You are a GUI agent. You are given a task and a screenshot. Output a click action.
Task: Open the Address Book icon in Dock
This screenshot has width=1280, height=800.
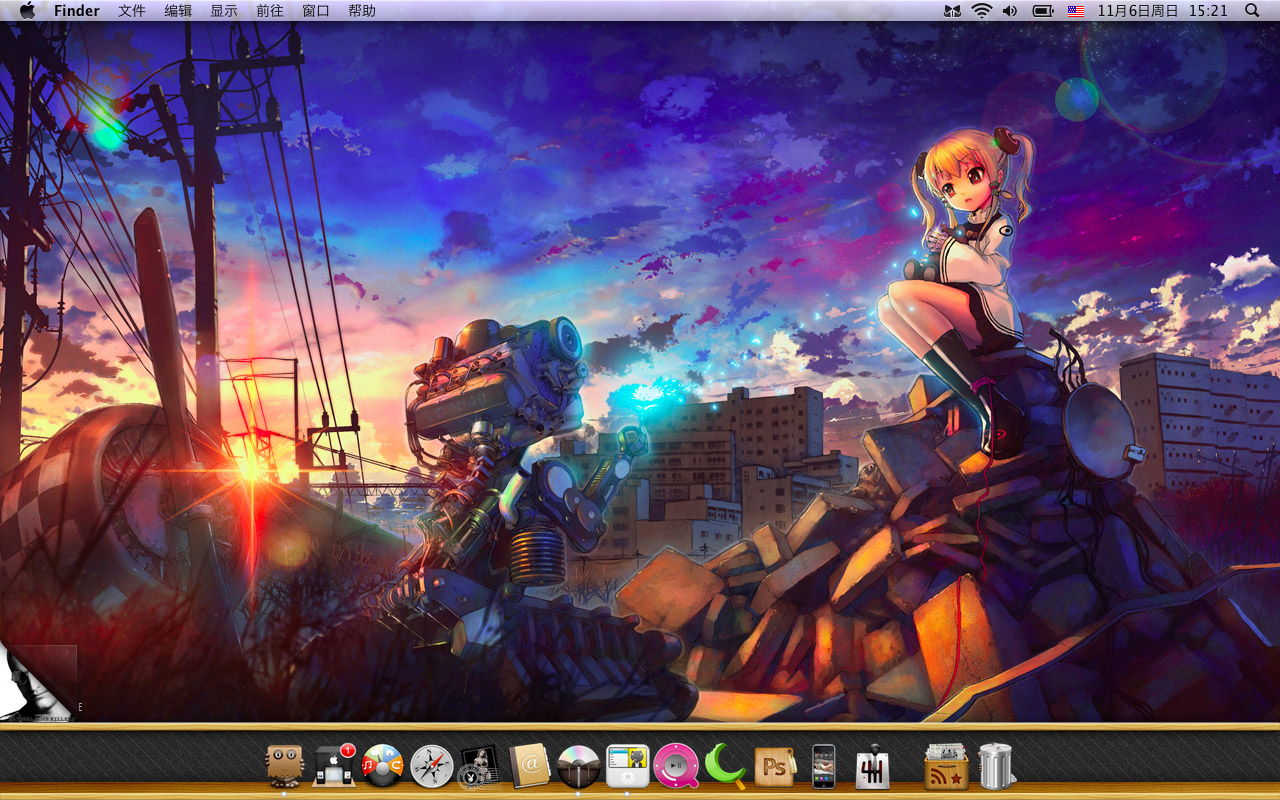pos(529,766)
